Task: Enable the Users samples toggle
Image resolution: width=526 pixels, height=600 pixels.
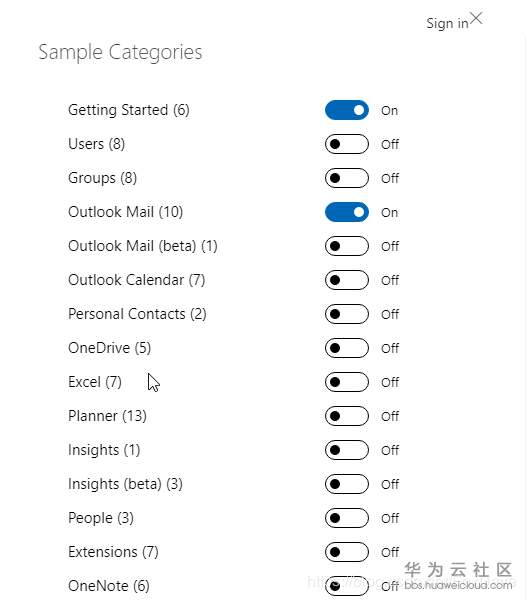Action: (347, 144)
